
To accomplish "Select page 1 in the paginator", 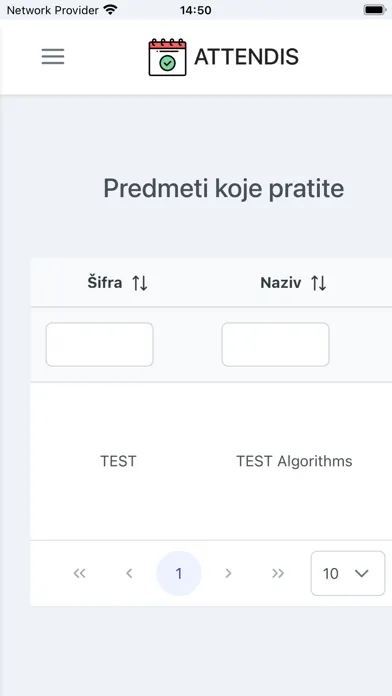I will point(179,573).
